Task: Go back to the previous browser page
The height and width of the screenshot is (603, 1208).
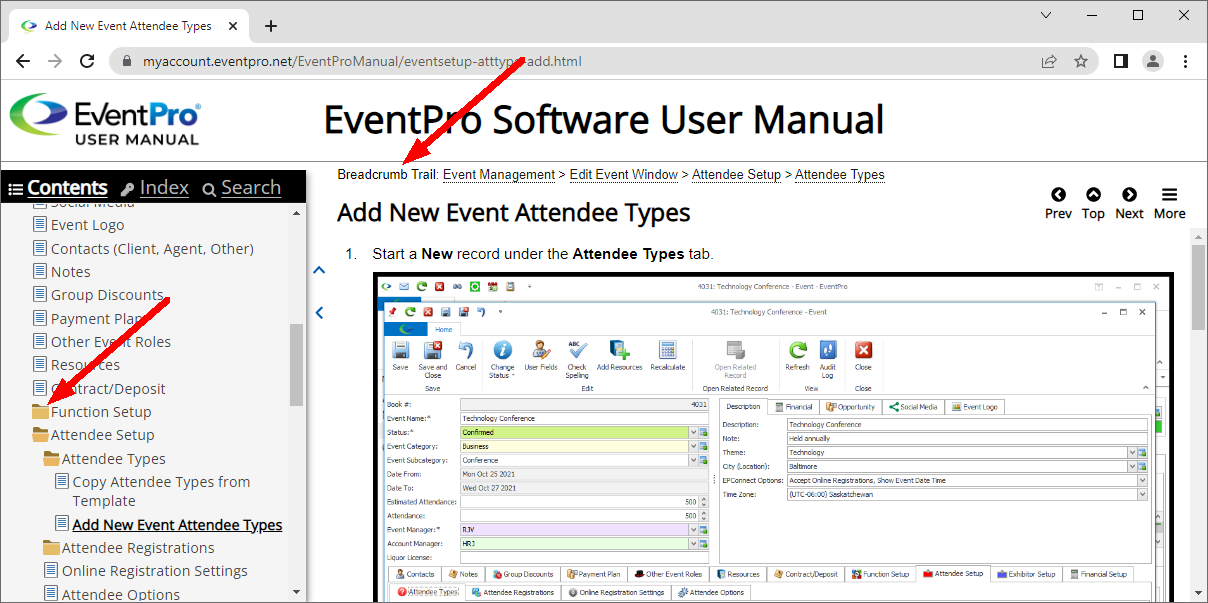Action: [x=23, y=61]
